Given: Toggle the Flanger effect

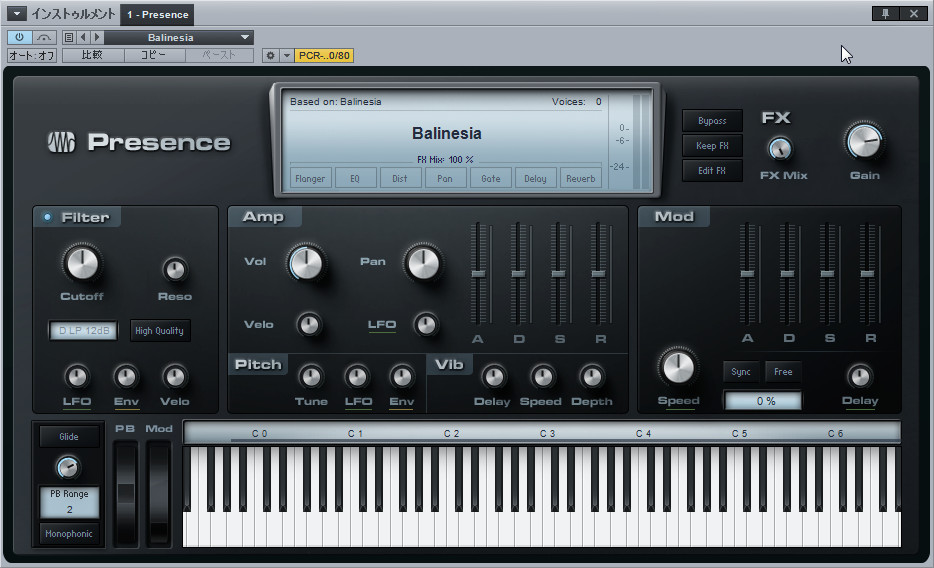Looking at the screenshot, I should 310,178.
